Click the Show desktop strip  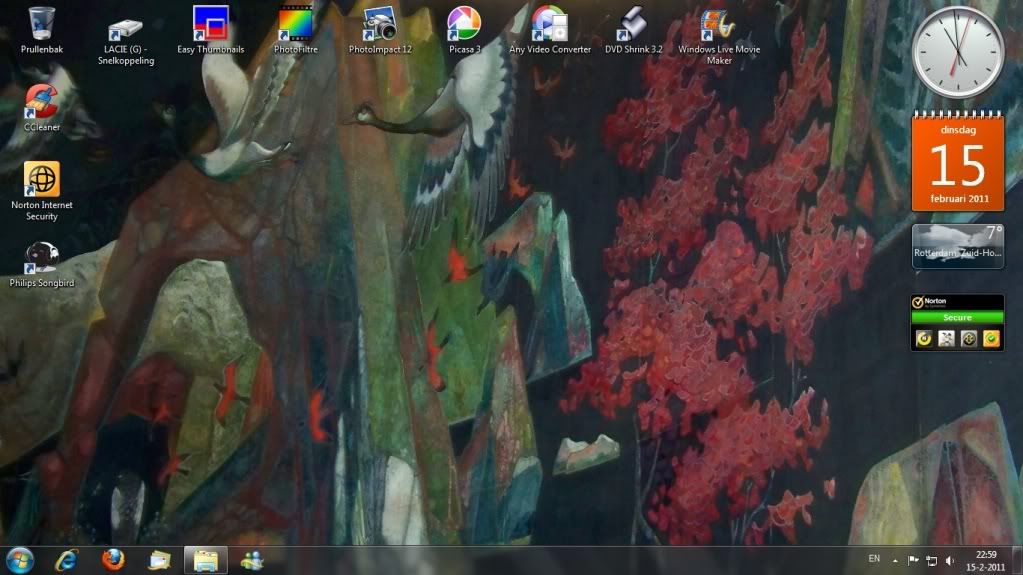point(1017,561)
